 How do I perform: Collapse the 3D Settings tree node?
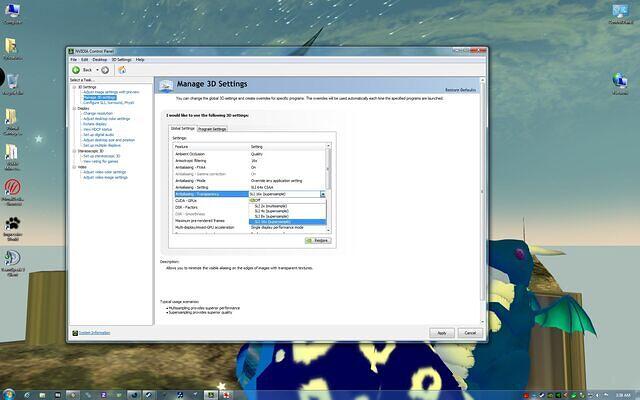[x=73, y=87]
